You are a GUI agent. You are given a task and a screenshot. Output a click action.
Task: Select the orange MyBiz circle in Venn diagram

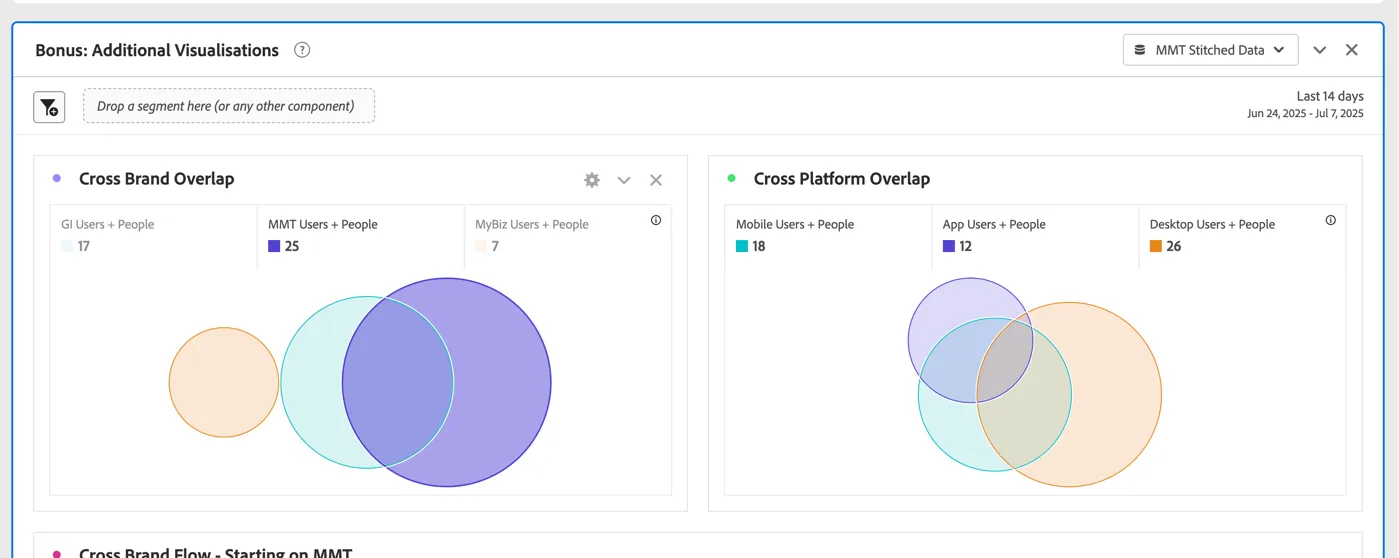click(x=224, y=382)
